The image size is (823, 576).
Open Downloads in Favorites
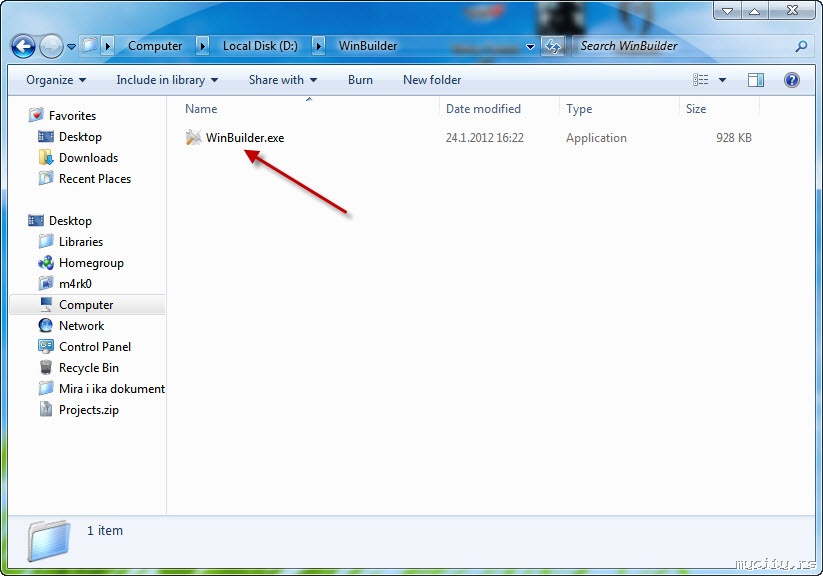point(88,158)
